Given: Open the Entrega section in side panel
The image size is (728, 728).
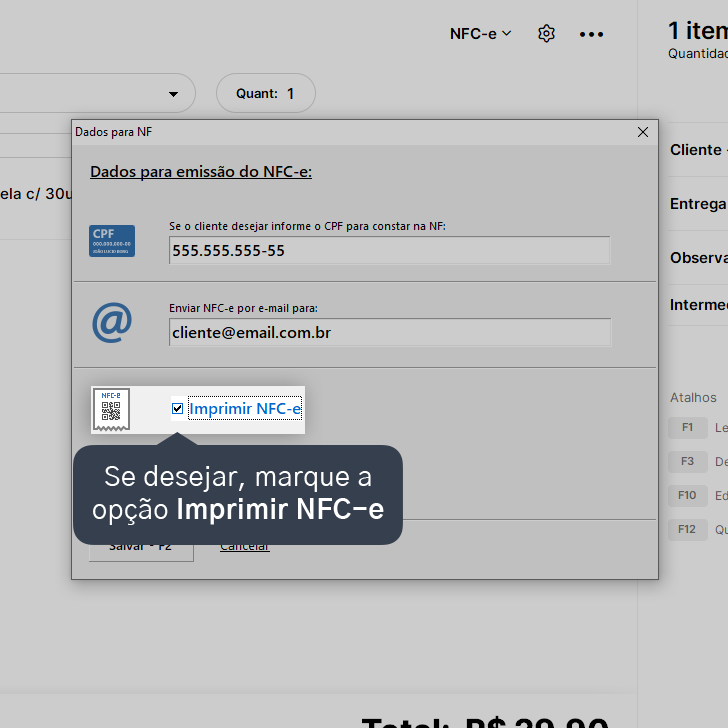Looking at the screenshot, I should (x=698, y=204).
